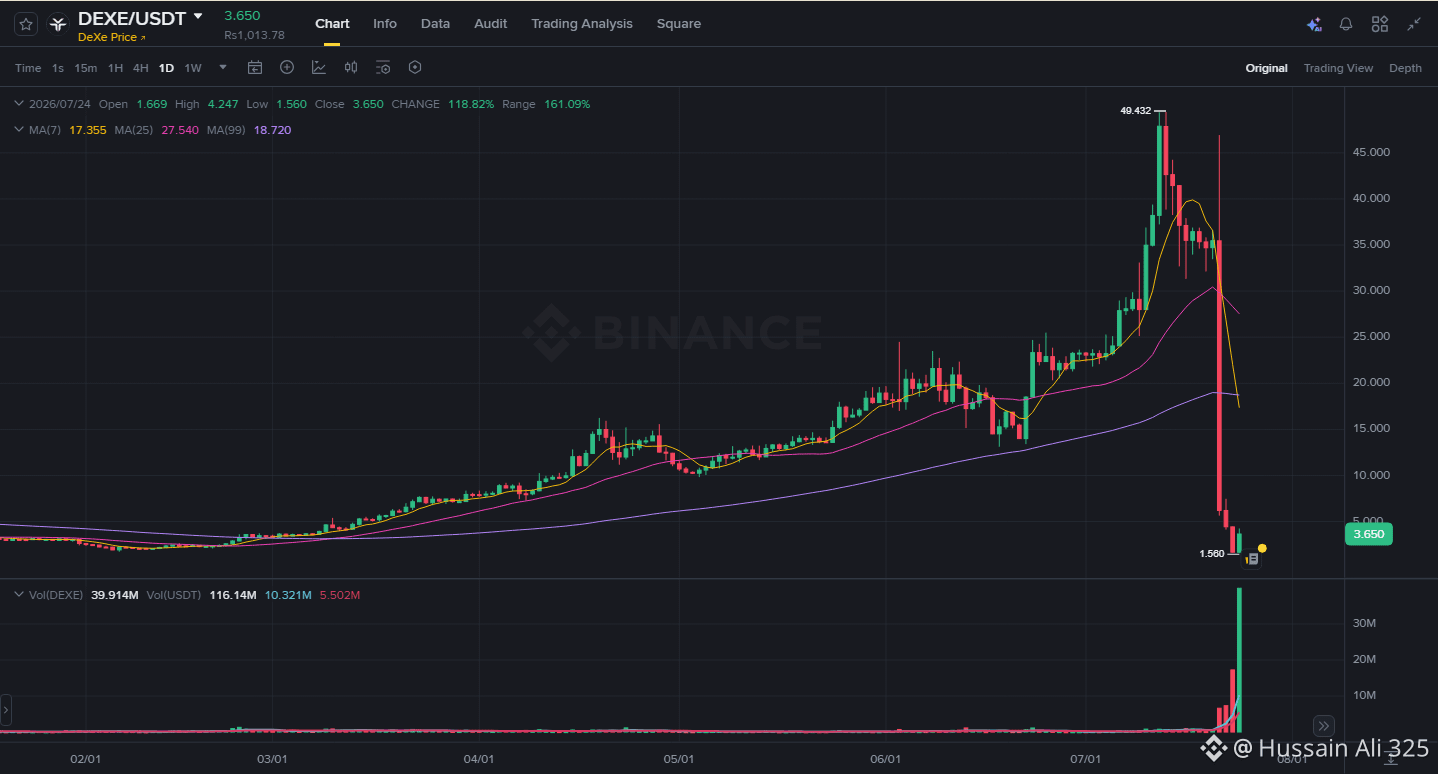Open the go-to-date calendar icon
This screenshot has width=1438, height=774.
click(255, 67)
